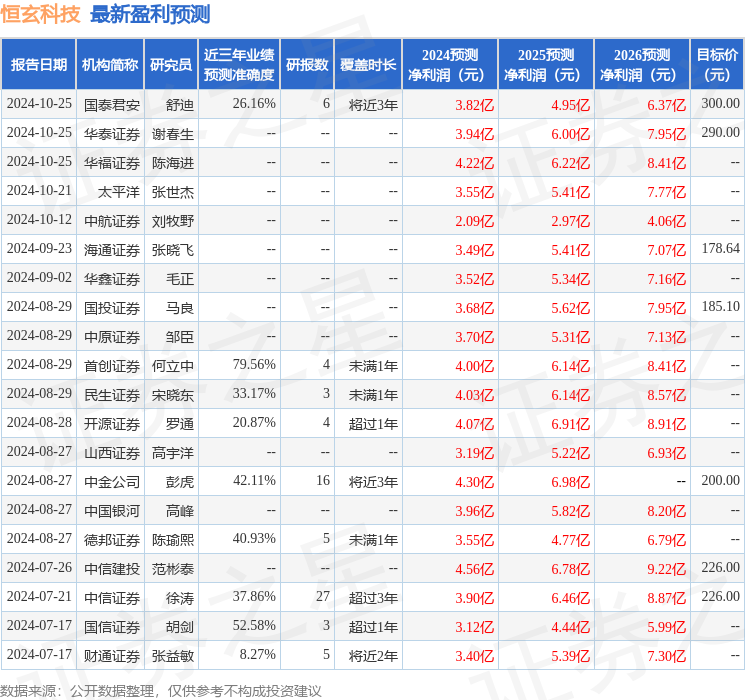Screen dimensions: 745x700
Task: Select the 华福证券 institution cell
Action: pyautogui.click(x=112, y=163)
